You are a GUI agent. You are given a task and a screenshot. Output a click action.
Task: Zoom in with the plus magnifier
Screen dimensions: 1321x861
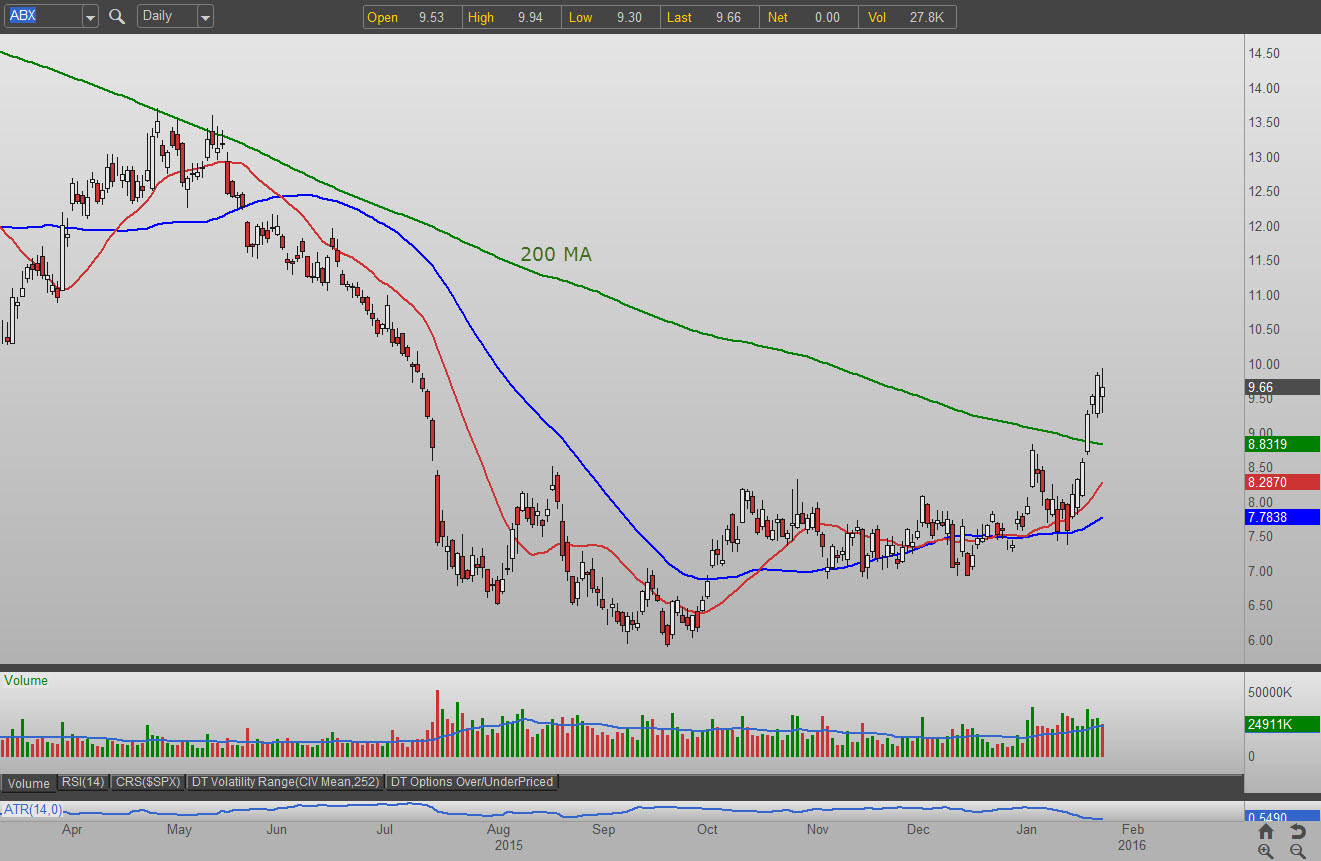1266,851
